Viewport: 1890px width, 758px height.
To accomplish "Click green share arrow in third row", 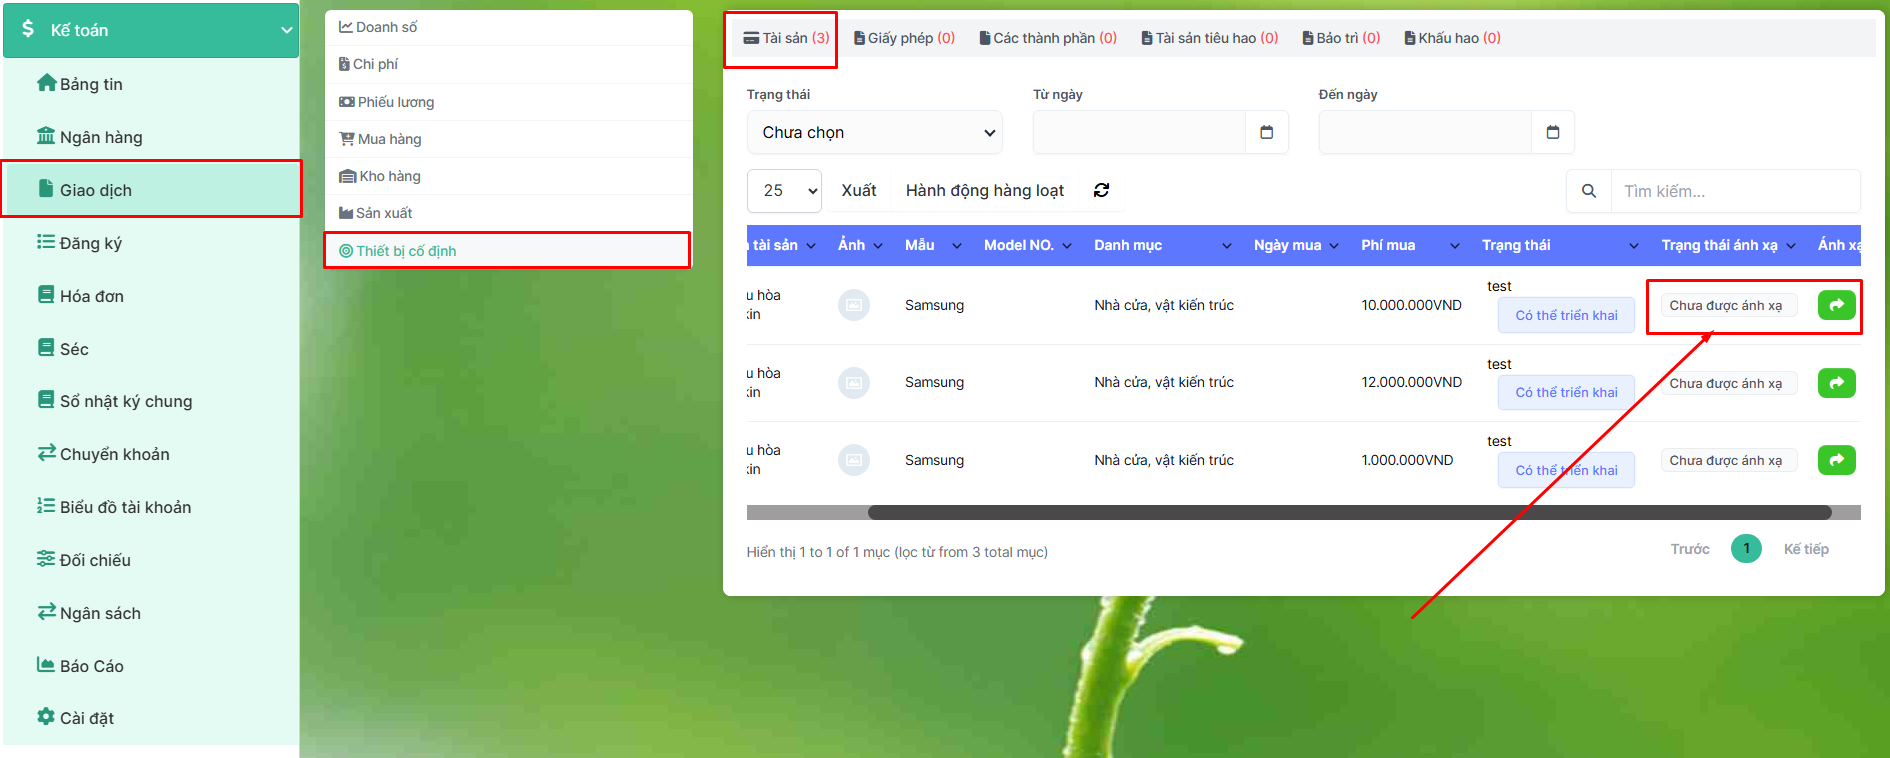I will pos(1836,460).
